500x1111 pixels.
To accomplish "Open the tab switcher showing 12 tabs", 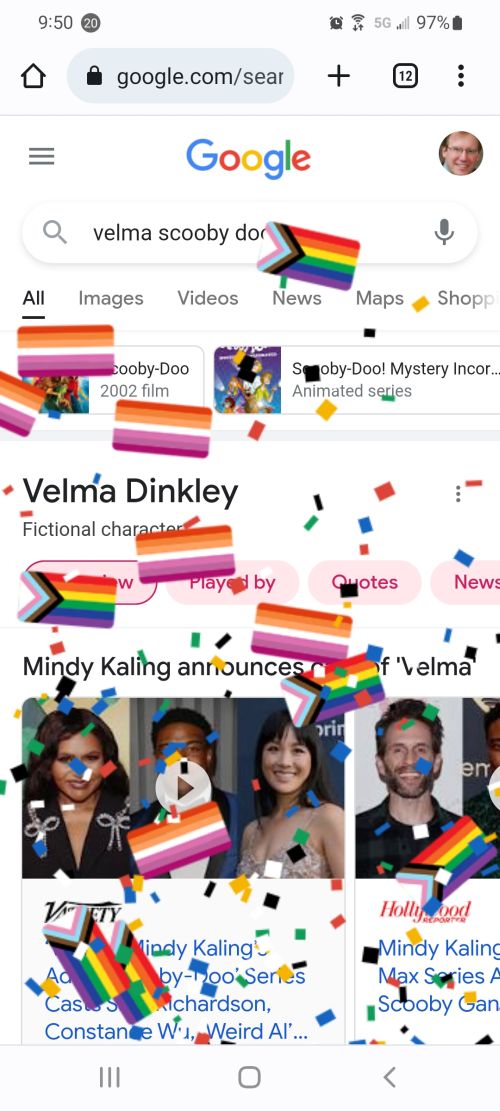I will point(405,76).
